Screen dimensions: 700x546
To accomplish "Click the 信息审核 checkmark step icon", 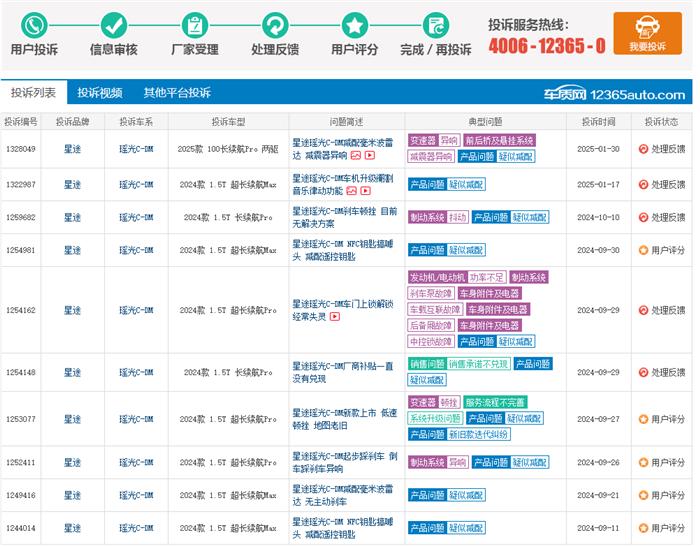I will 114,25.
